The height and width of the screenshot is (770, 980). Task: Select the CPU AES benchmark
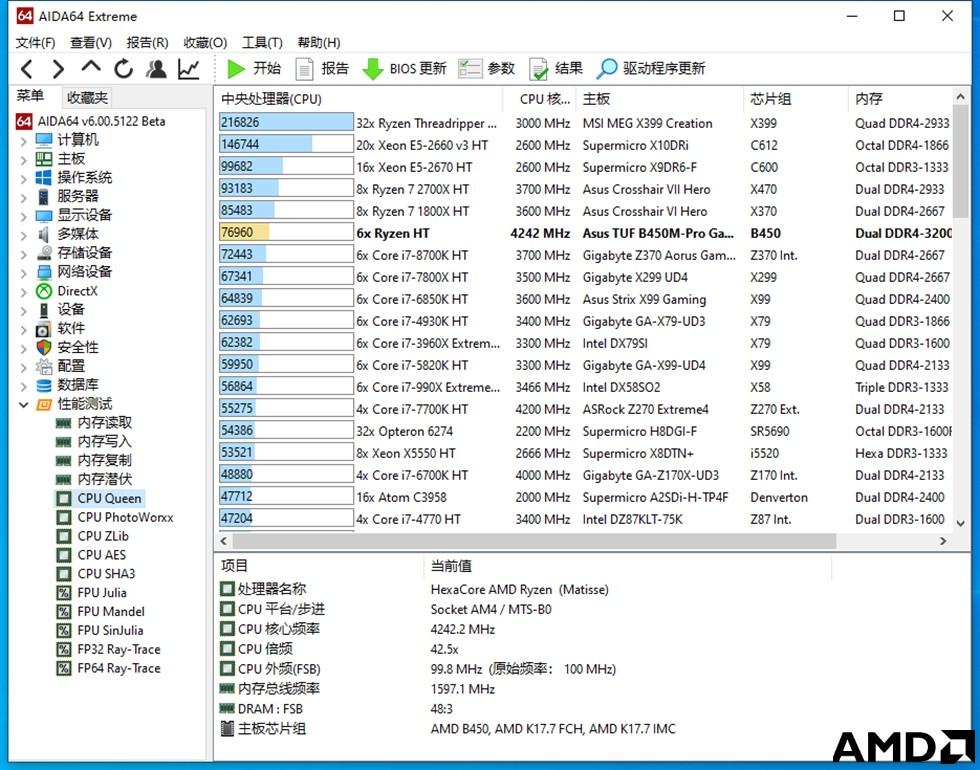coord(91,555)
